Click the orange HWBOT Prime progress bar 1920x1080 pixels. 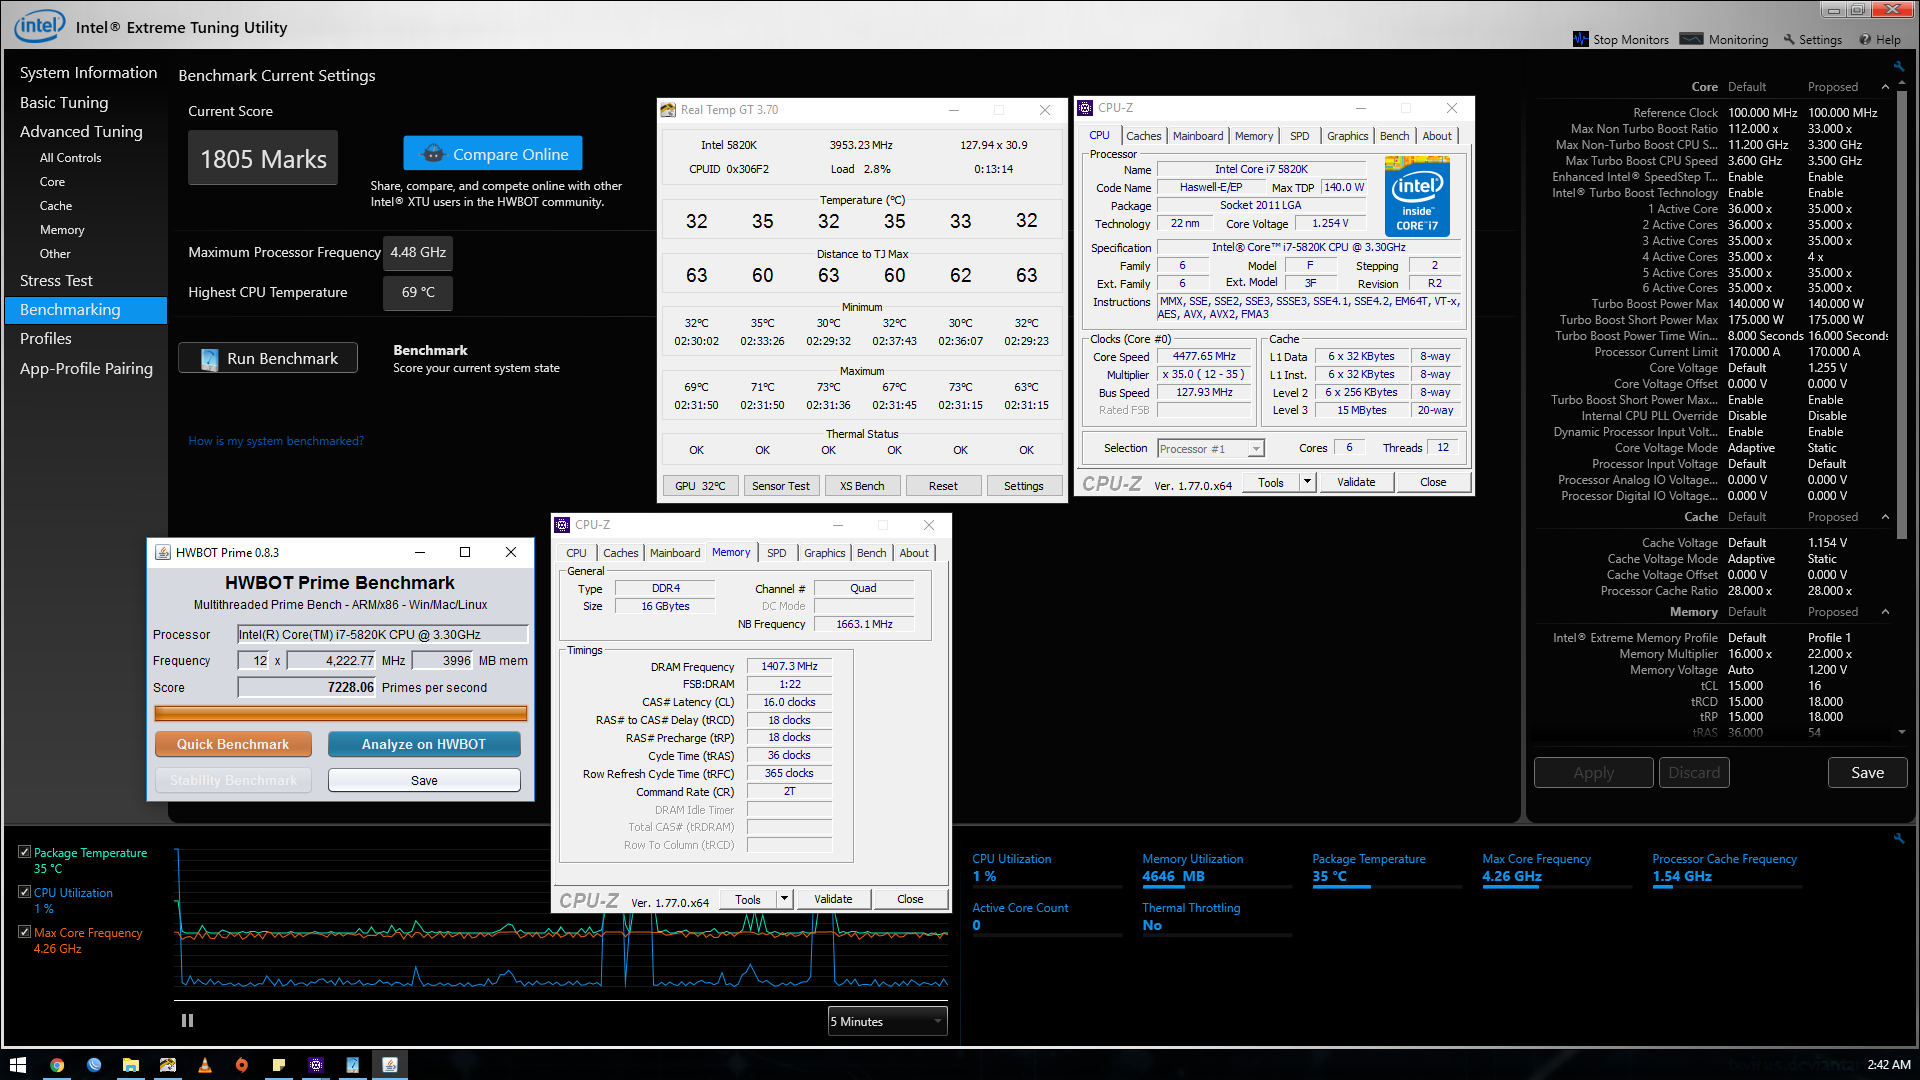tap(341, 713)
